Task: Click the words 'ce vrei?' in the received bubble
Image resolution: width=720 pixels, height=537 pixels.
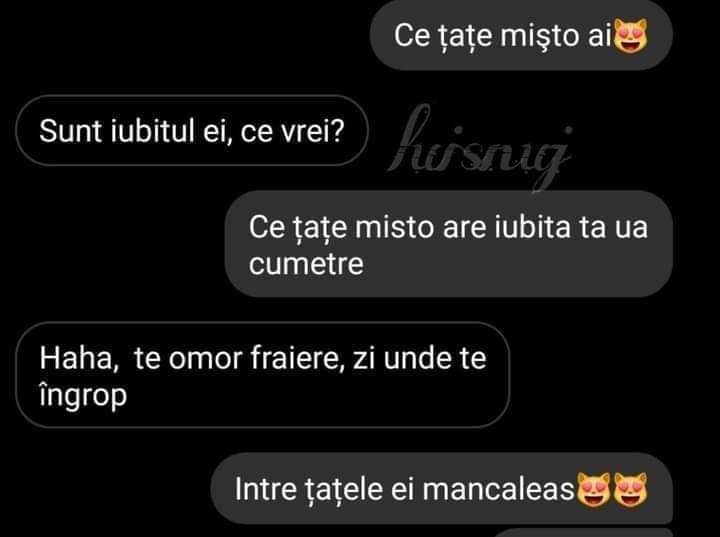Action: coord(292,131)
